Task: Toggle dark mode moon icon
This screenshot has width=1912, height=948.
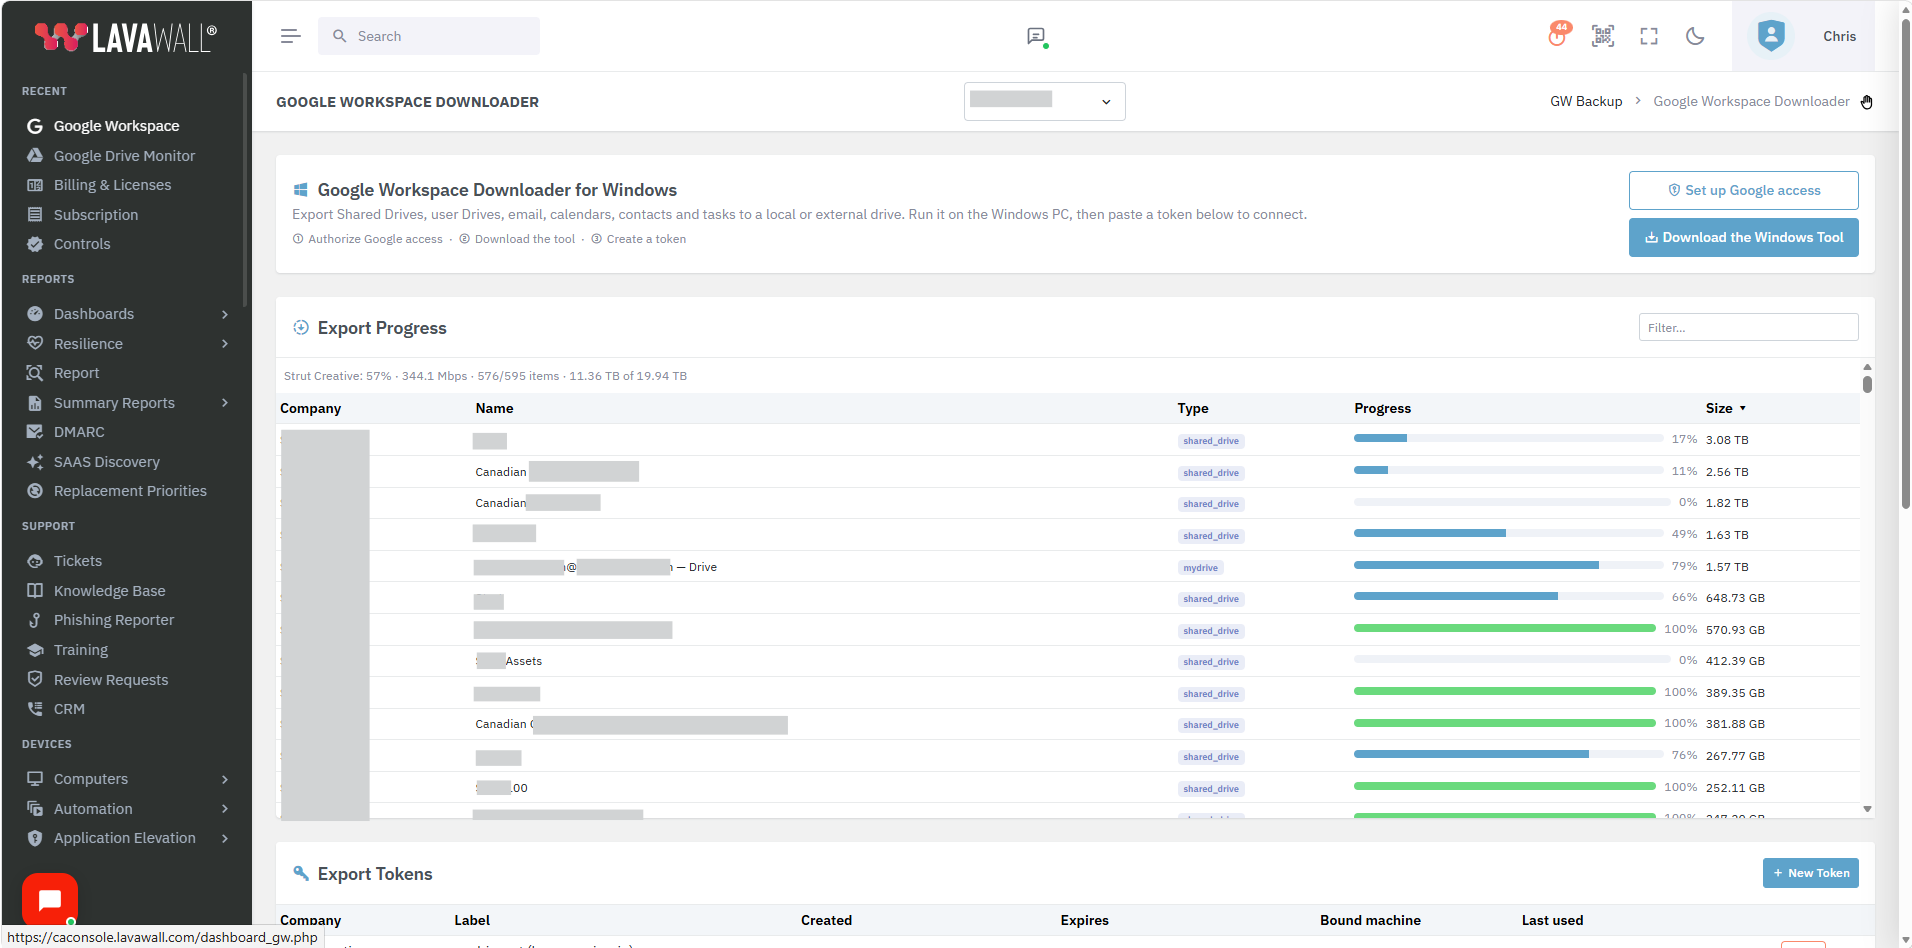Action: tap(1695, 36)
